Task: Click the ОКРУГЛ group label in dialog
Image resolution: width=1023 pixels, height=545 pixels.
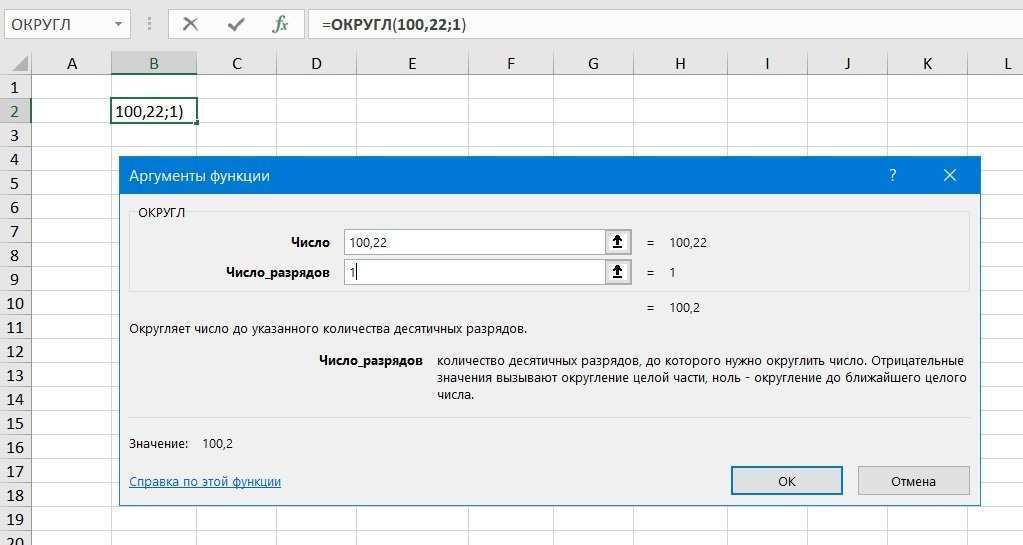Action: [161, 213]
